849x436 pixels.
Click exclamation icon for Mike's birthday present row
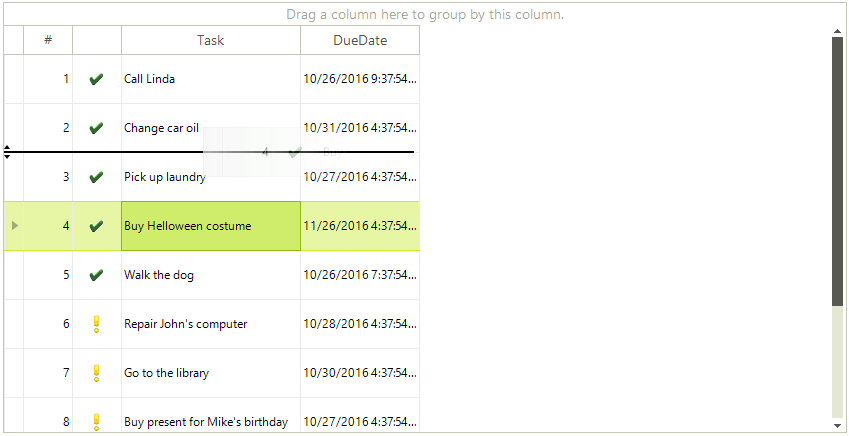click(x=96, y=422)
